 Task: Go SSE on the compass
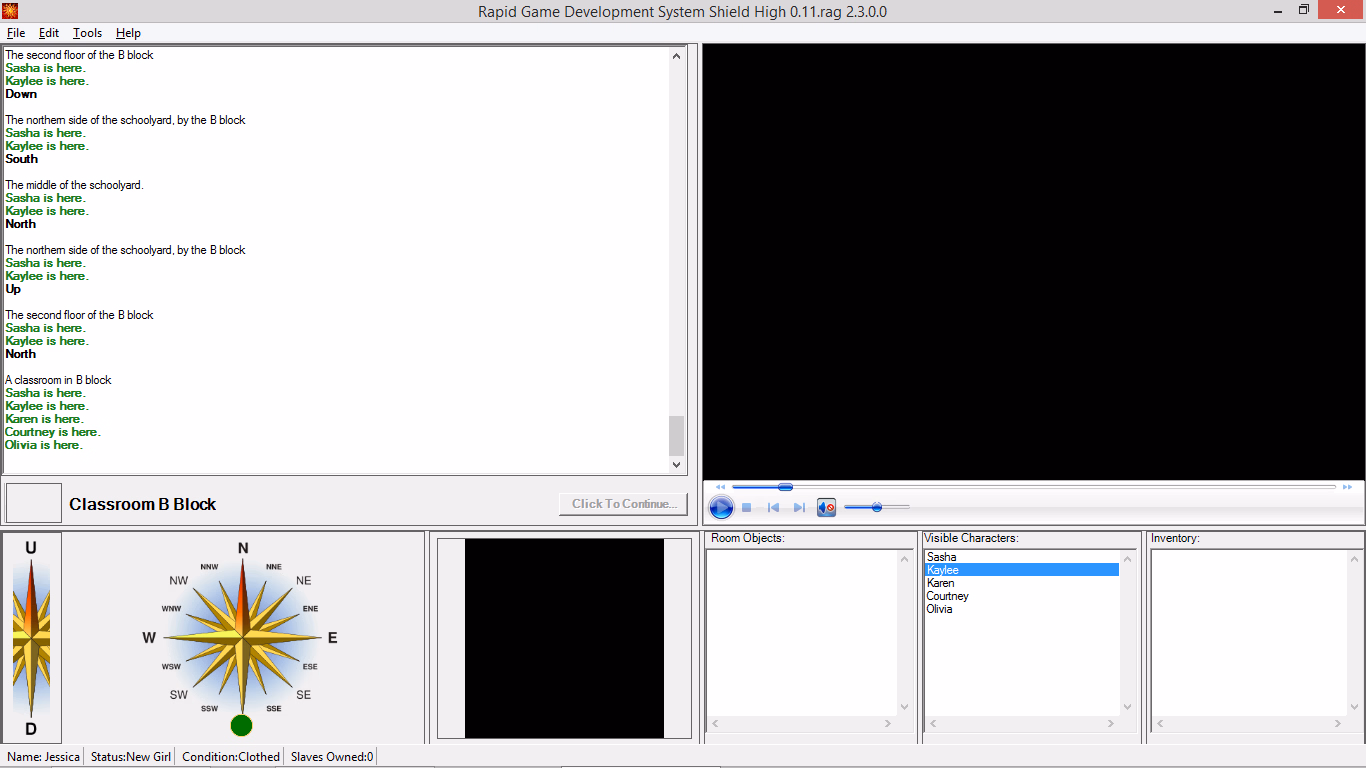point(274,708)
